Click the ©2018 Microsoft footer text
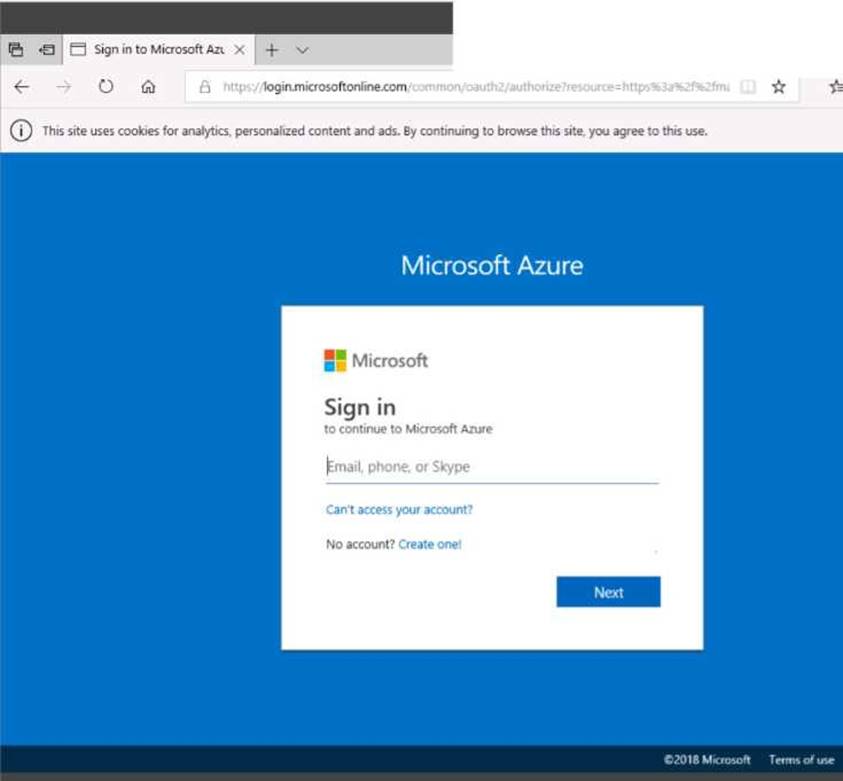Image resolution: width=843 pixels, height=781 pixels. tap(706, 759)
